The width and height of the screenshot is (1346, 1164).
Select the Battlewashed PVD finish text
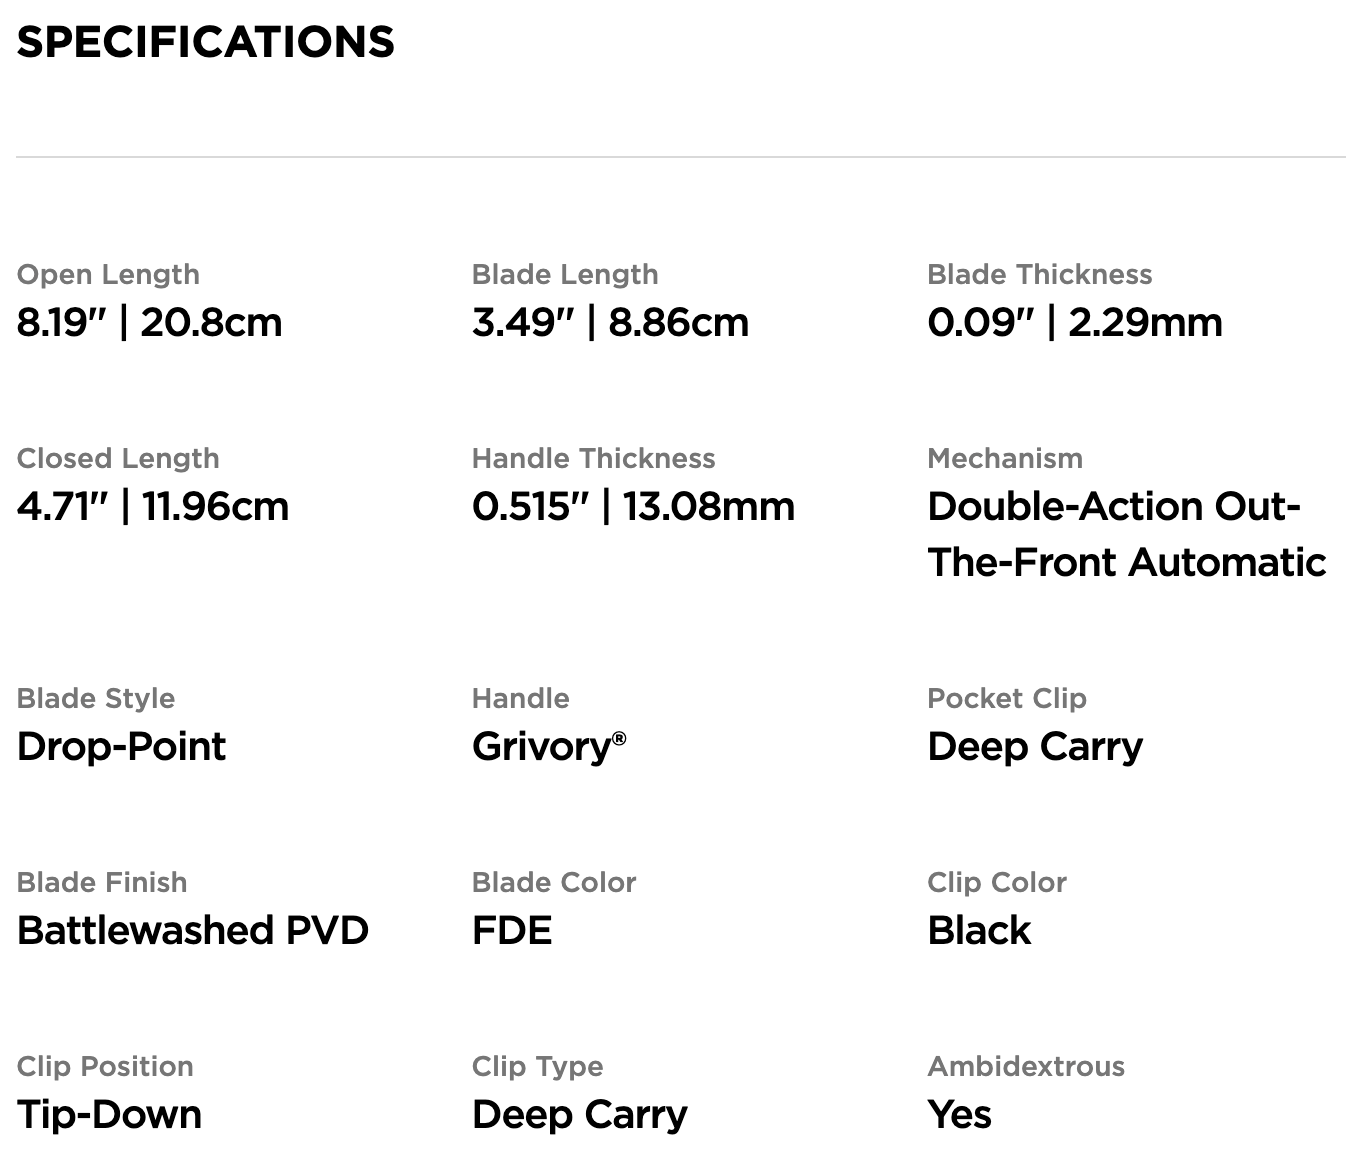click(x=193, y=930)
